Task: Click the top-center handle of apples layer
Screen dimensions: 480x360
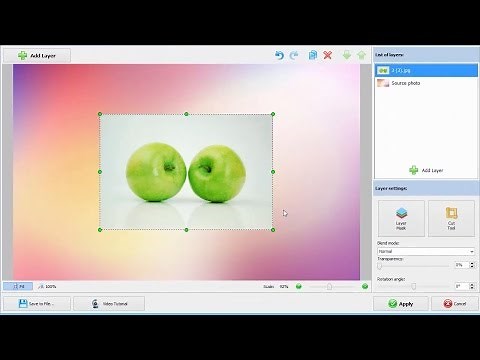Action: 186,114
